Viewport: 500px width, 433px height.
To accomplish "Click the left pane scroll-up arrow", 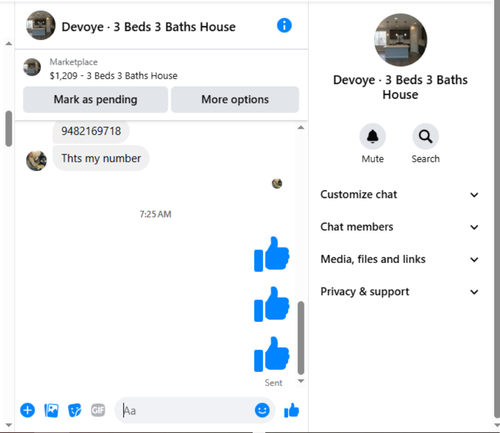I will click(x=9, y=44).
